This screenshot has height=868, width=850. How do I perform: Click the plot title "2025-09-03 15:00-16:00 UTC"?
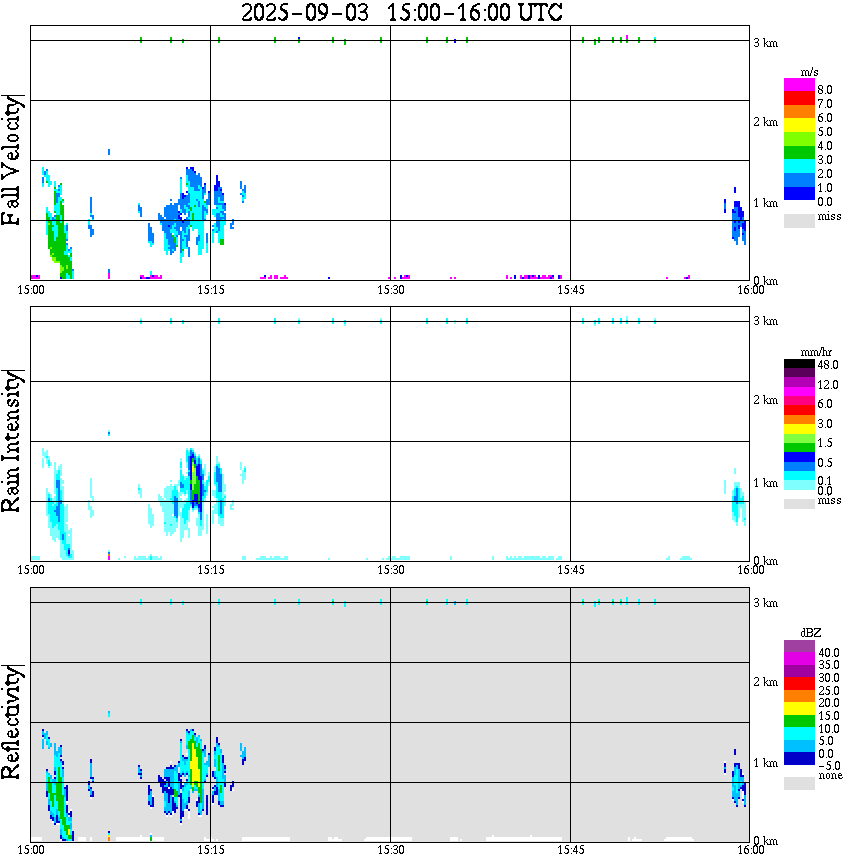click(x=401, y=12)
